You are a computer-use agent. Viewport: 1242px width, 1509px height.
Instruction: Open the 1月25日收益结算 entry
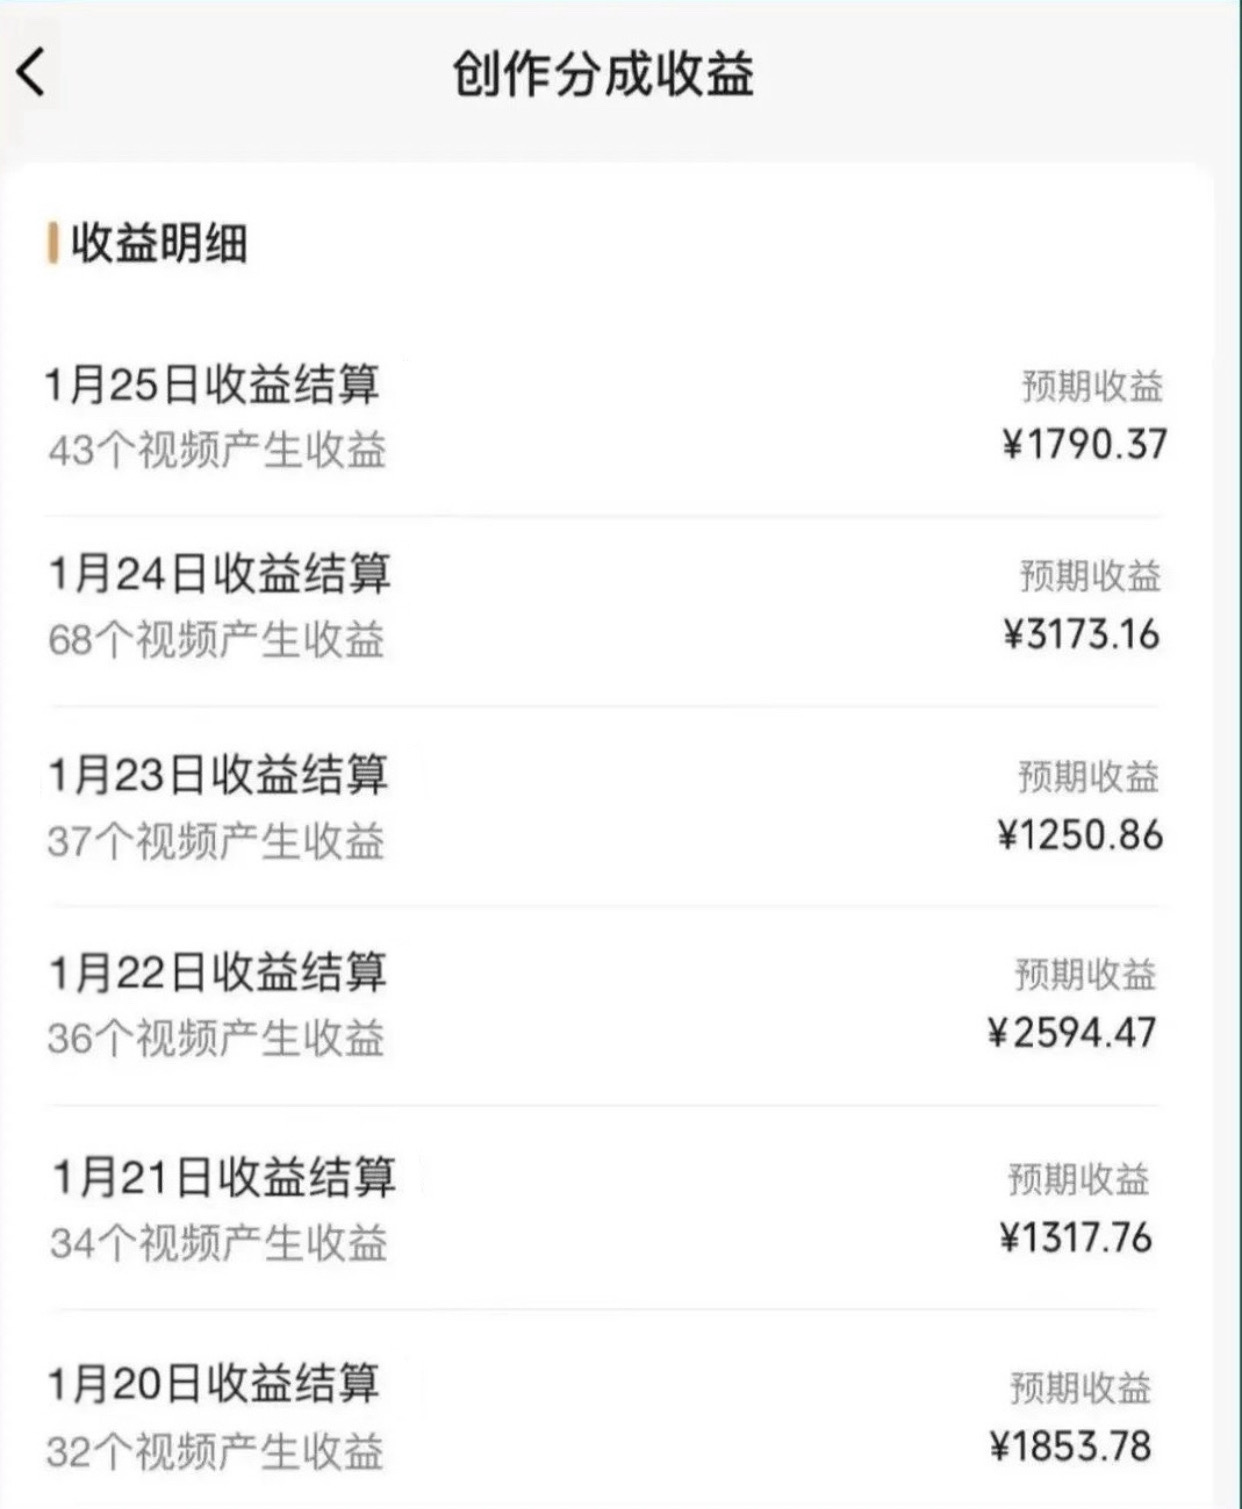(x=212, y=385)
